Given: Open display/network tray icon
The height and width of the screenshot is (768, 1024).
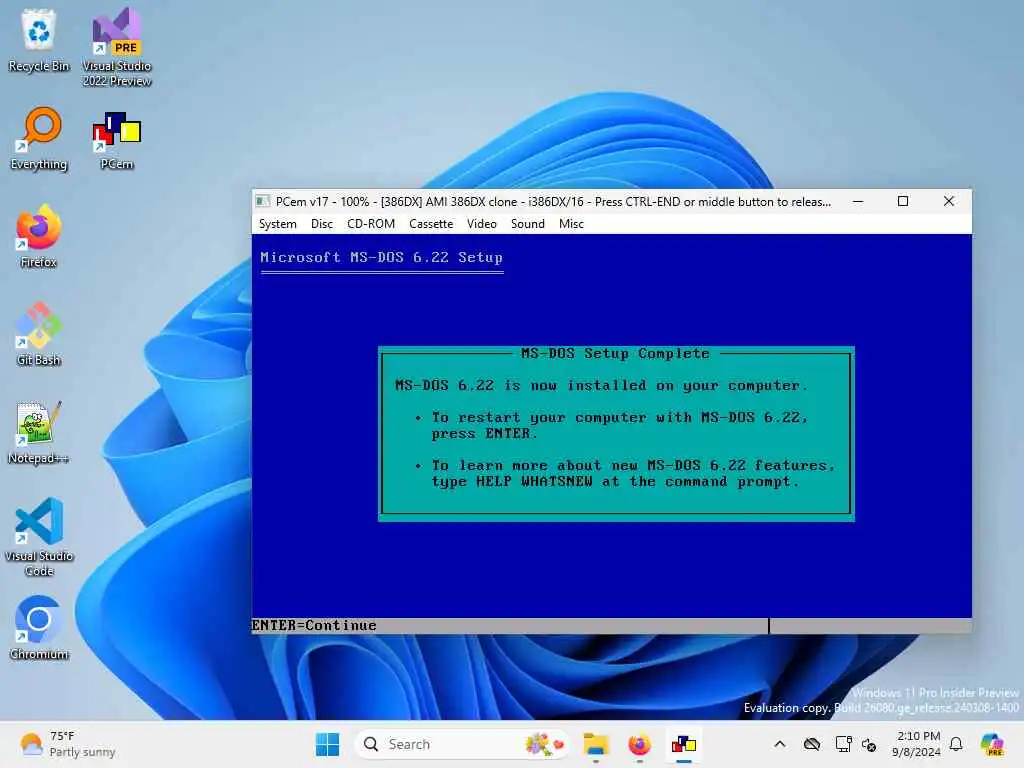Looking at the screenshot, I should coord(843,744).
